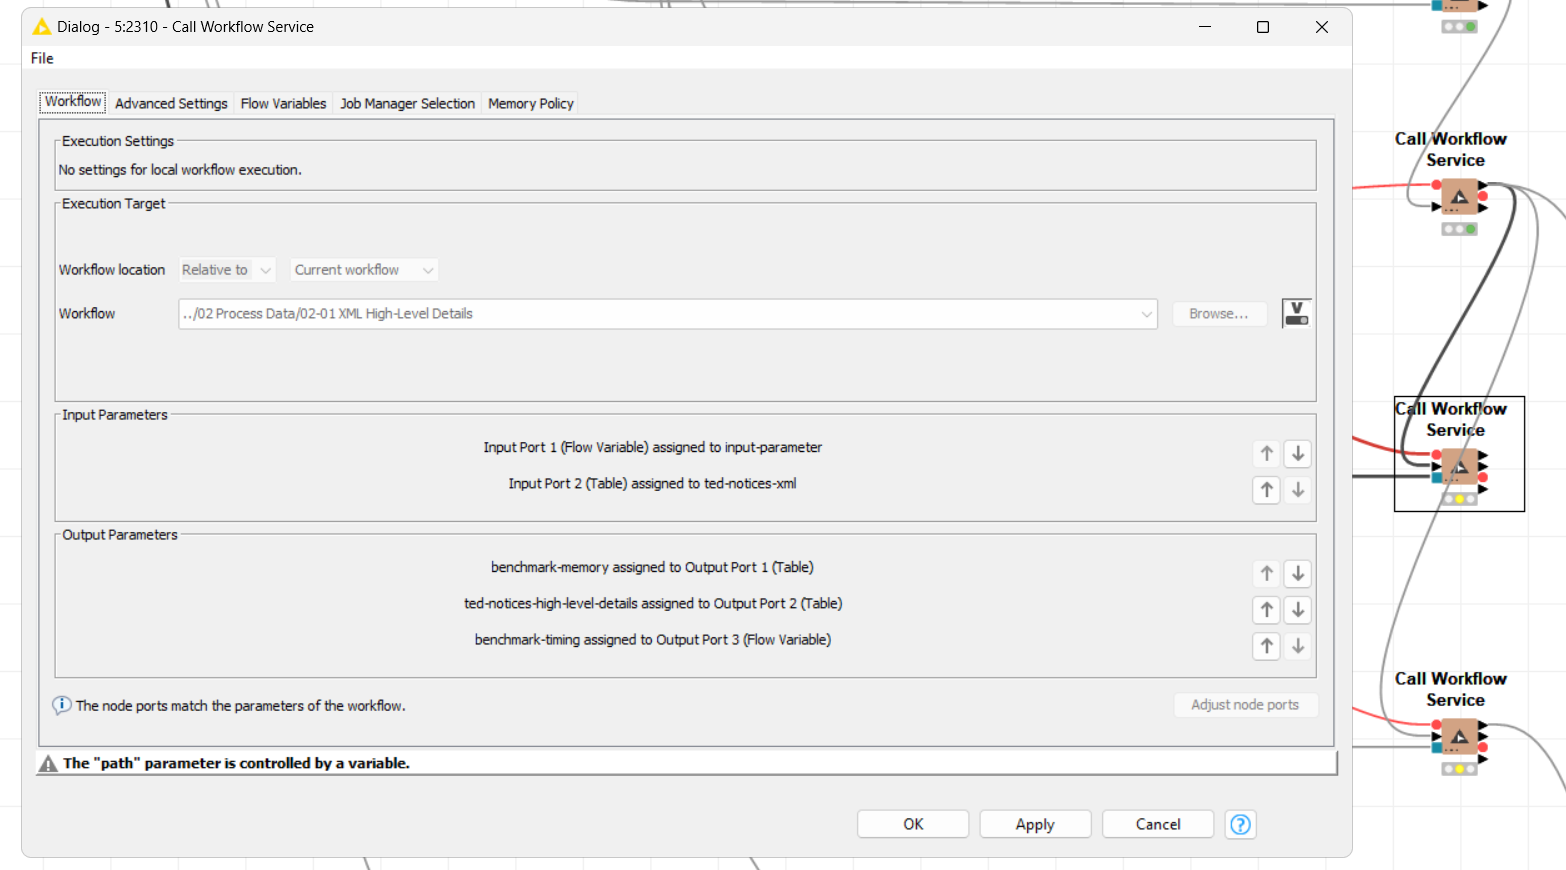
Task: Expand the Current workflow dropdown
Action: [364, 270]
